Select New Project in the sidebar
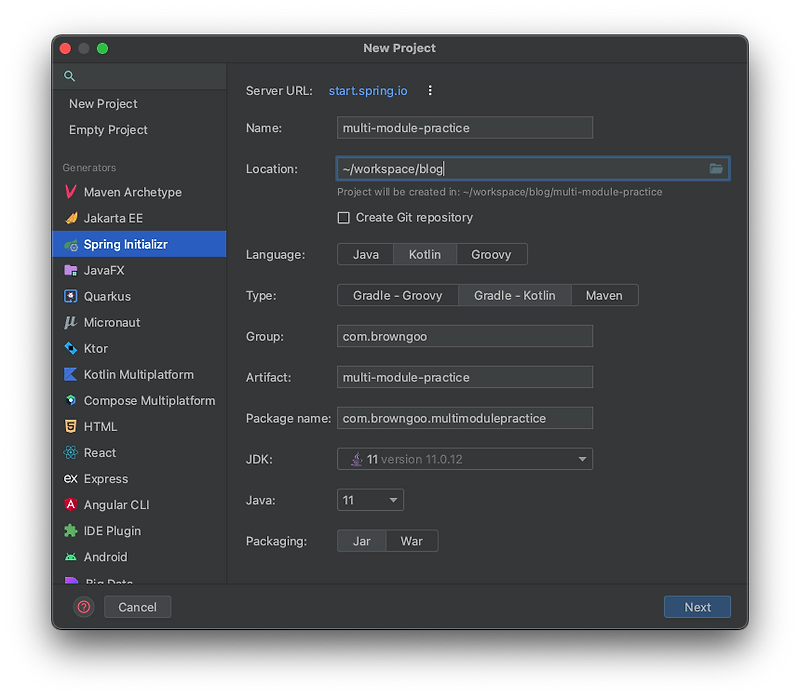 click(103, 103)
